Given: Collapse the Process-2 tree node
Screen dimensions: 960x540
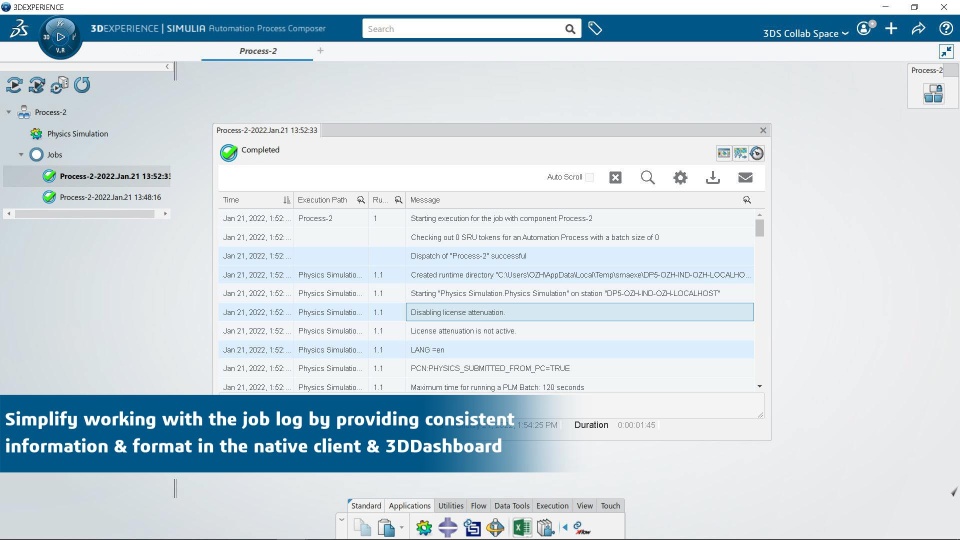Looking at the screenshot, I should (x=9, y=112).
